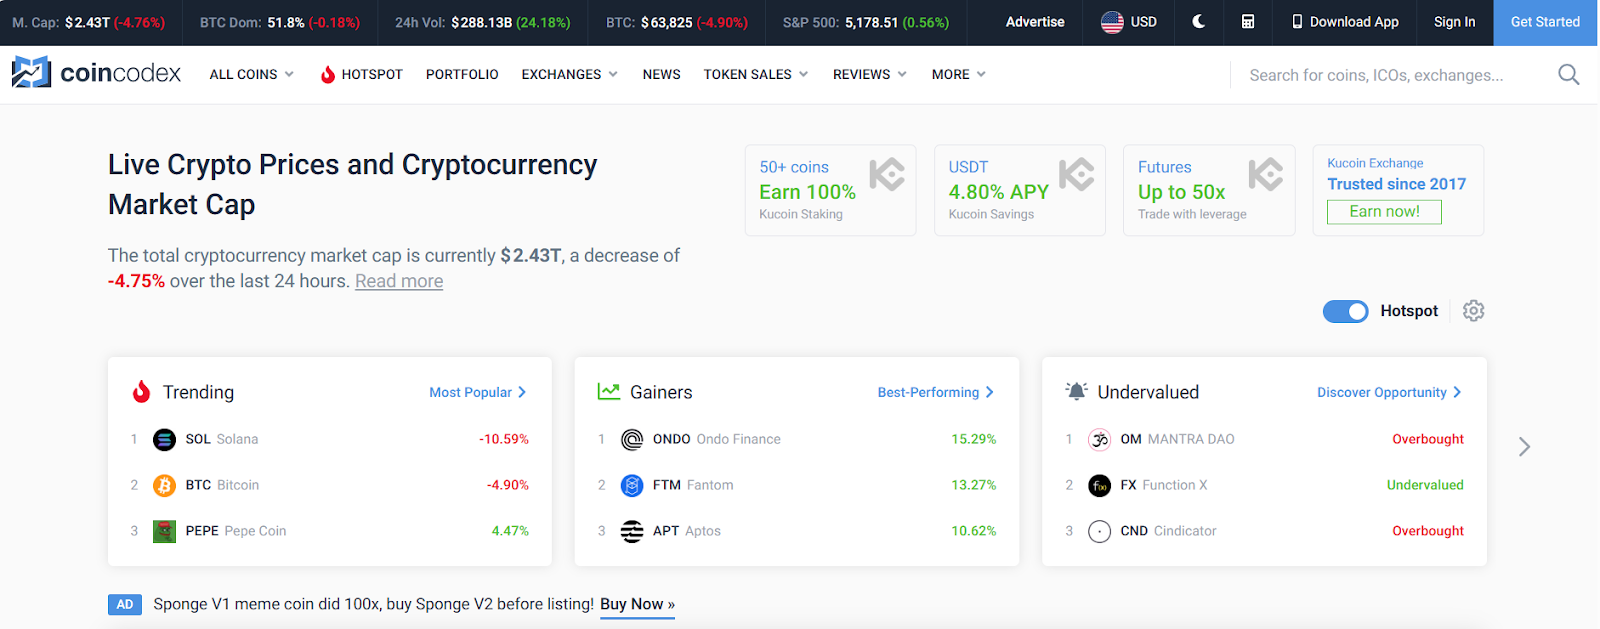This screenshot has width=1600, height=629.
Task: Click the Solana coin icon
Action: point(164,439)
